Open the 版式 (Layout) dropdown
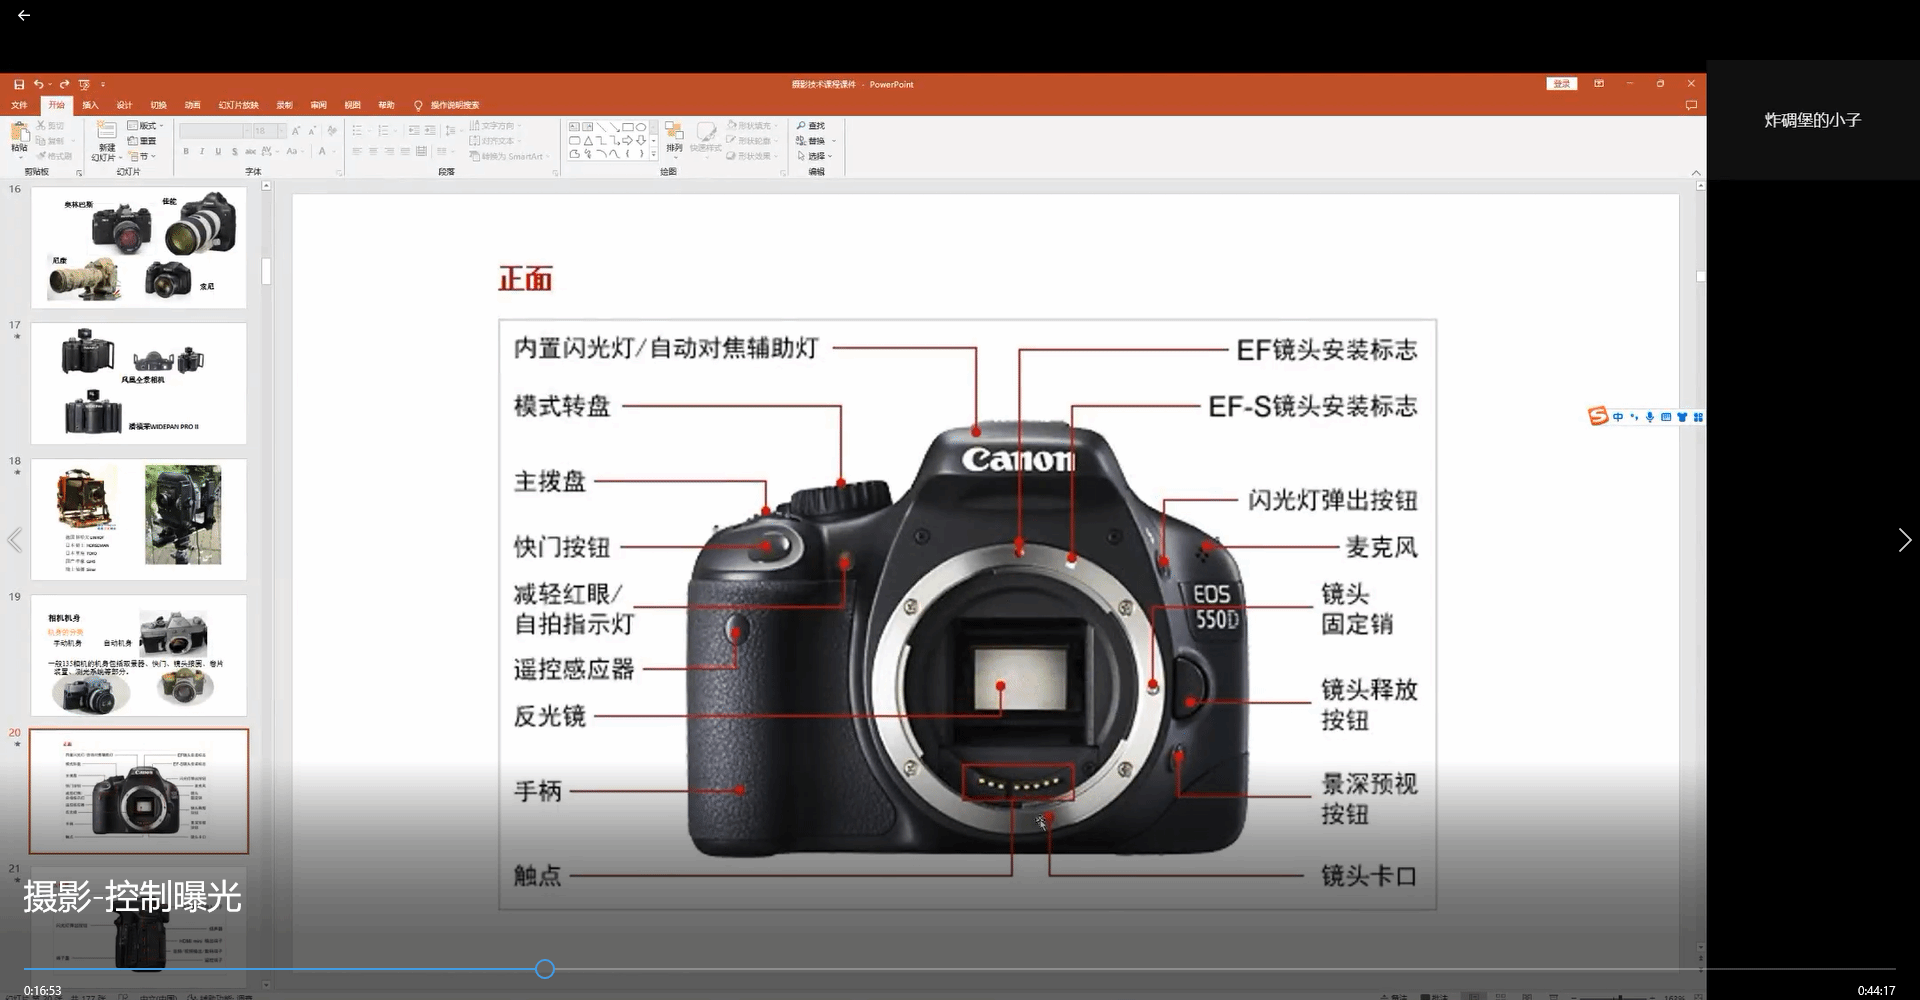1920x1000 pixels. 146,126
